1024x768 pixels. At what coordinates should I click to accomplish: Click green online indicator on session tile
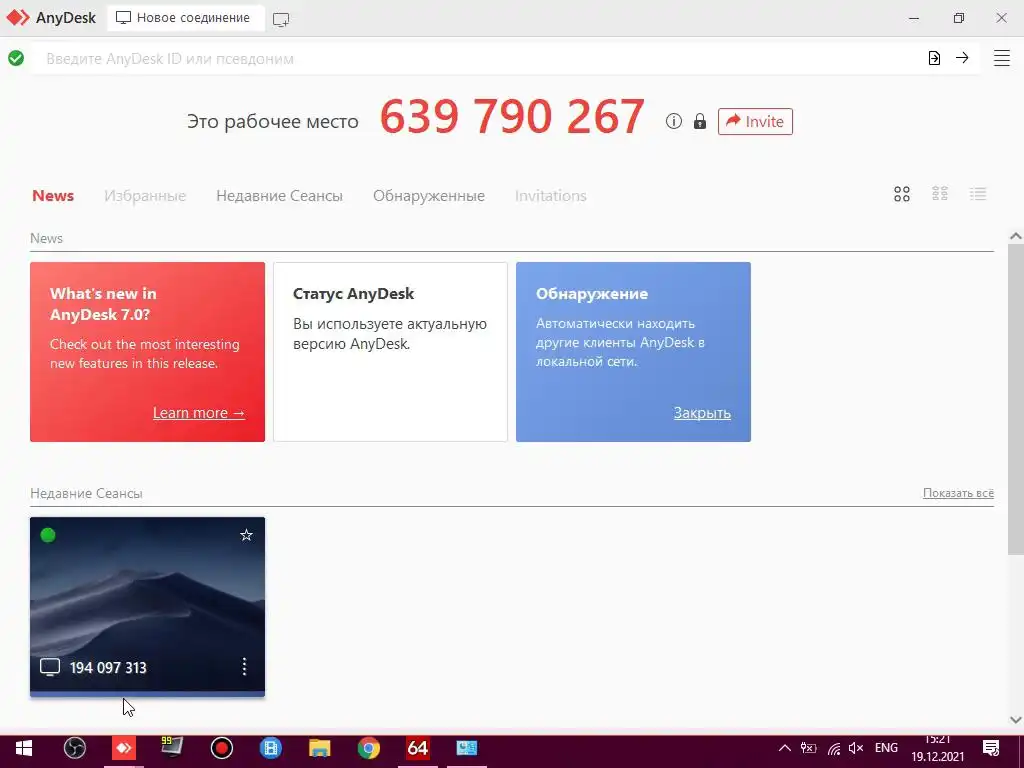point(48,536)
